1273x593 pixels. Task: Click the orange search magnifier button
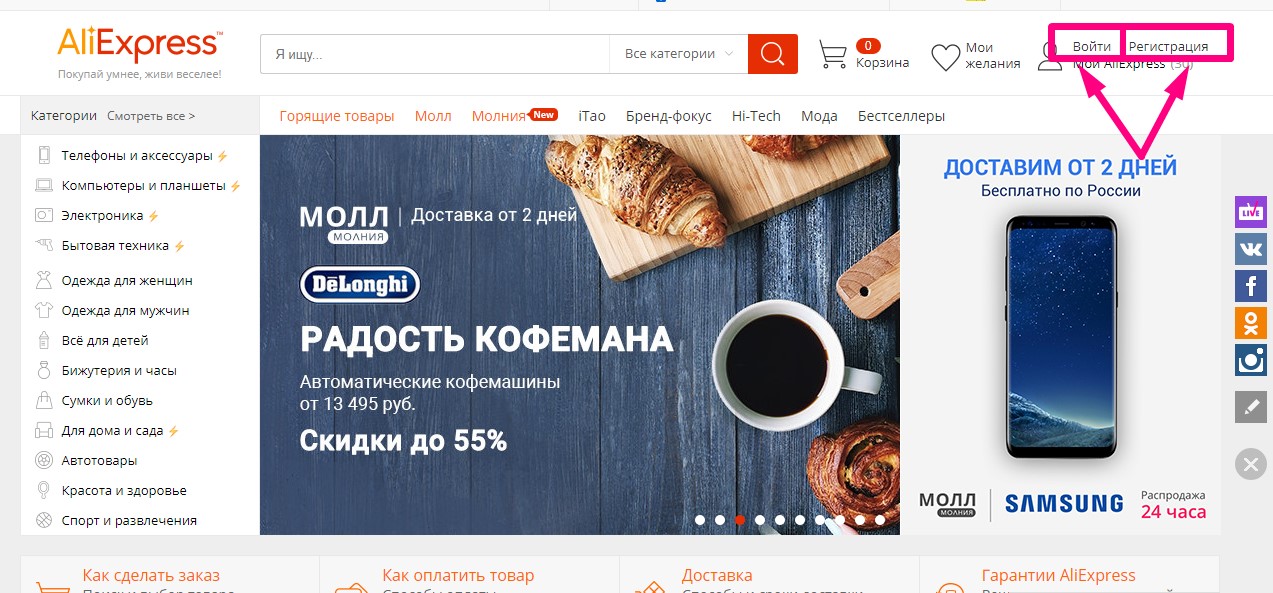(x=772, y=54)
